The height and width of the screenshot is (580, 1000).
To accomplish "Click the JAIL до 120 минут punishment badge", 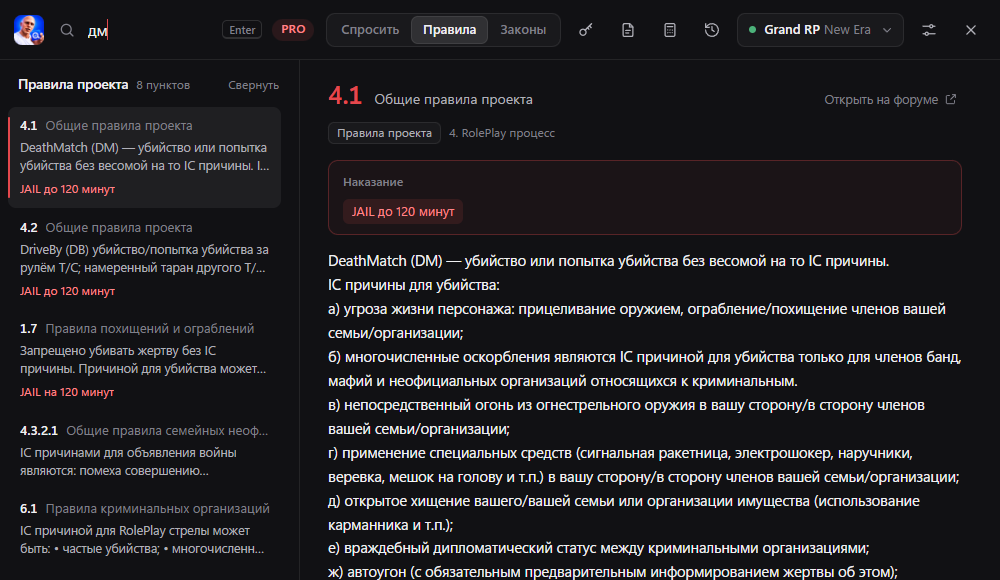I will point(403,212).
